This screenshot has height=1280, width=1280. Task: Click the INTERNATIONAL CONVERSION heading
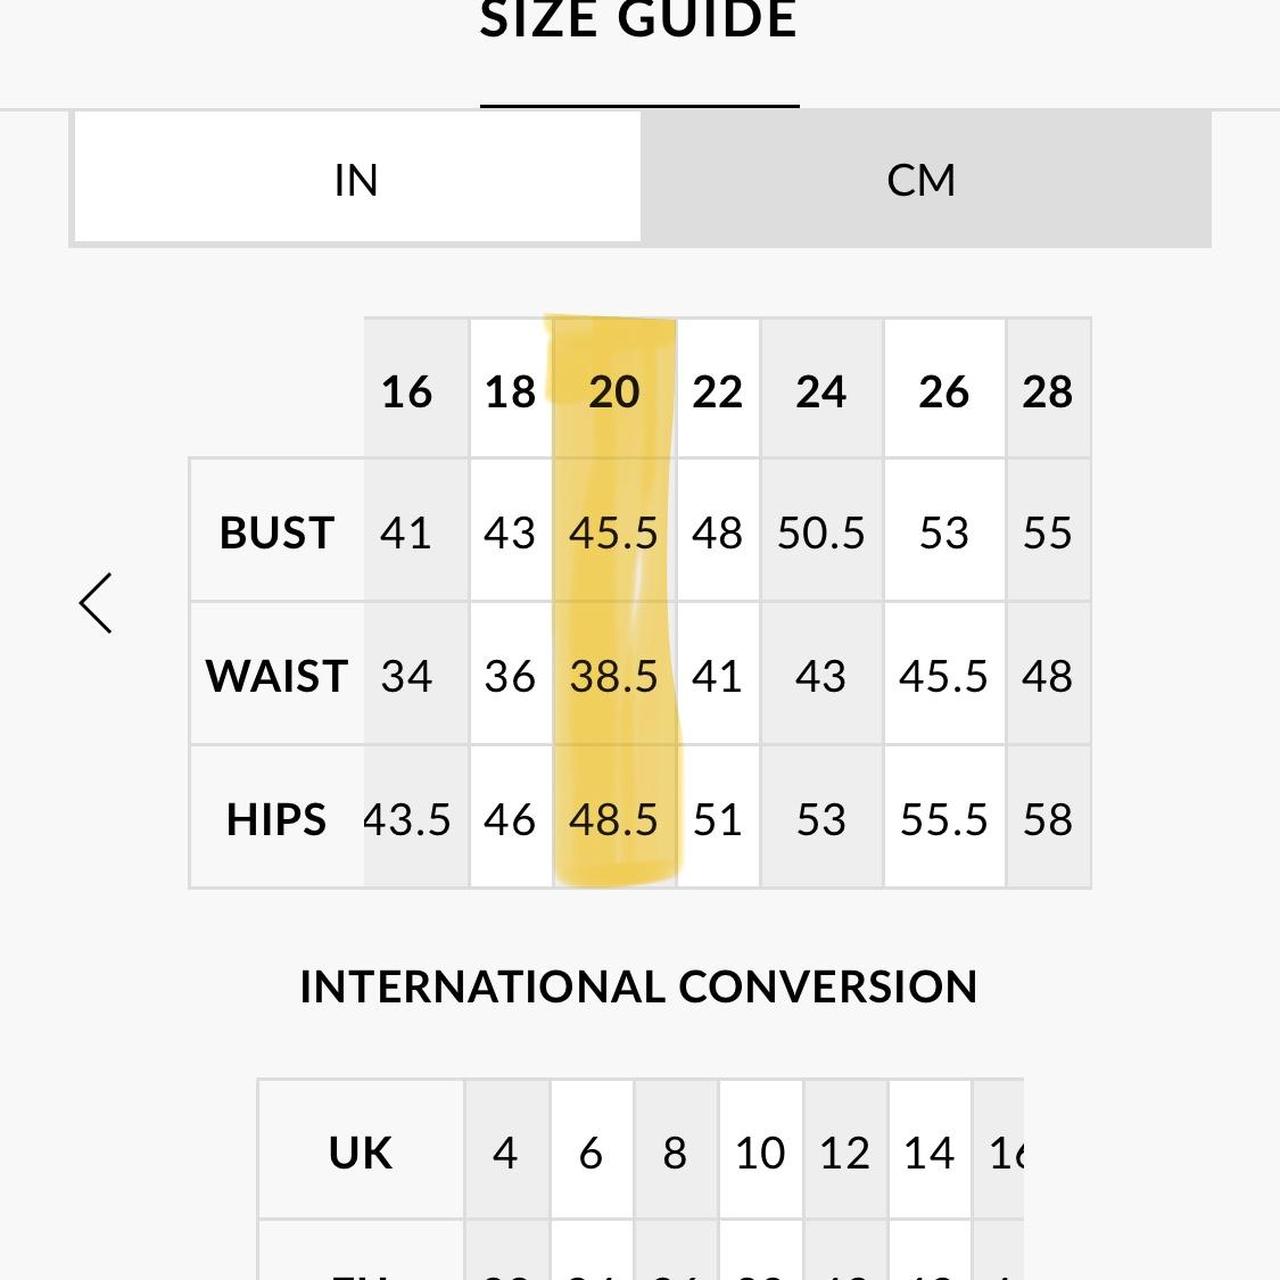tap(638, 987)
